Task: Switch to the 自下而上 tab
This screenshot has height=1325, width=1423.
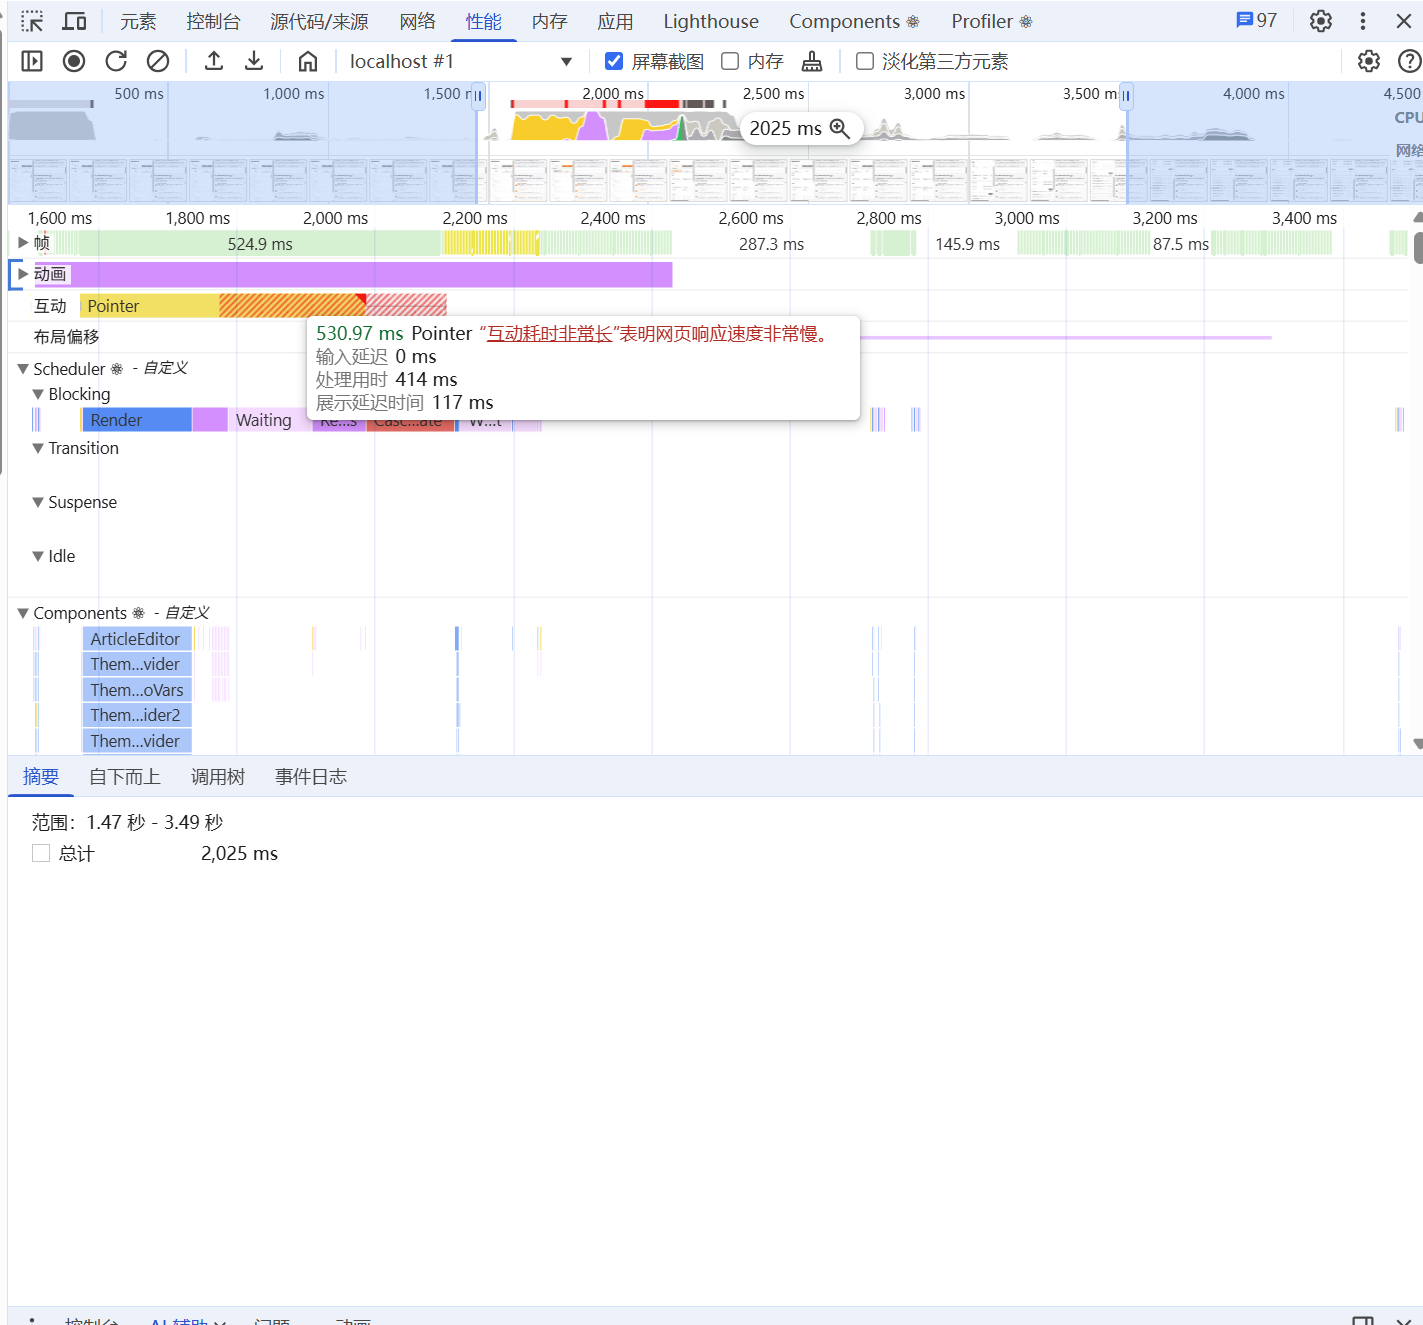Action: (125, 777)
